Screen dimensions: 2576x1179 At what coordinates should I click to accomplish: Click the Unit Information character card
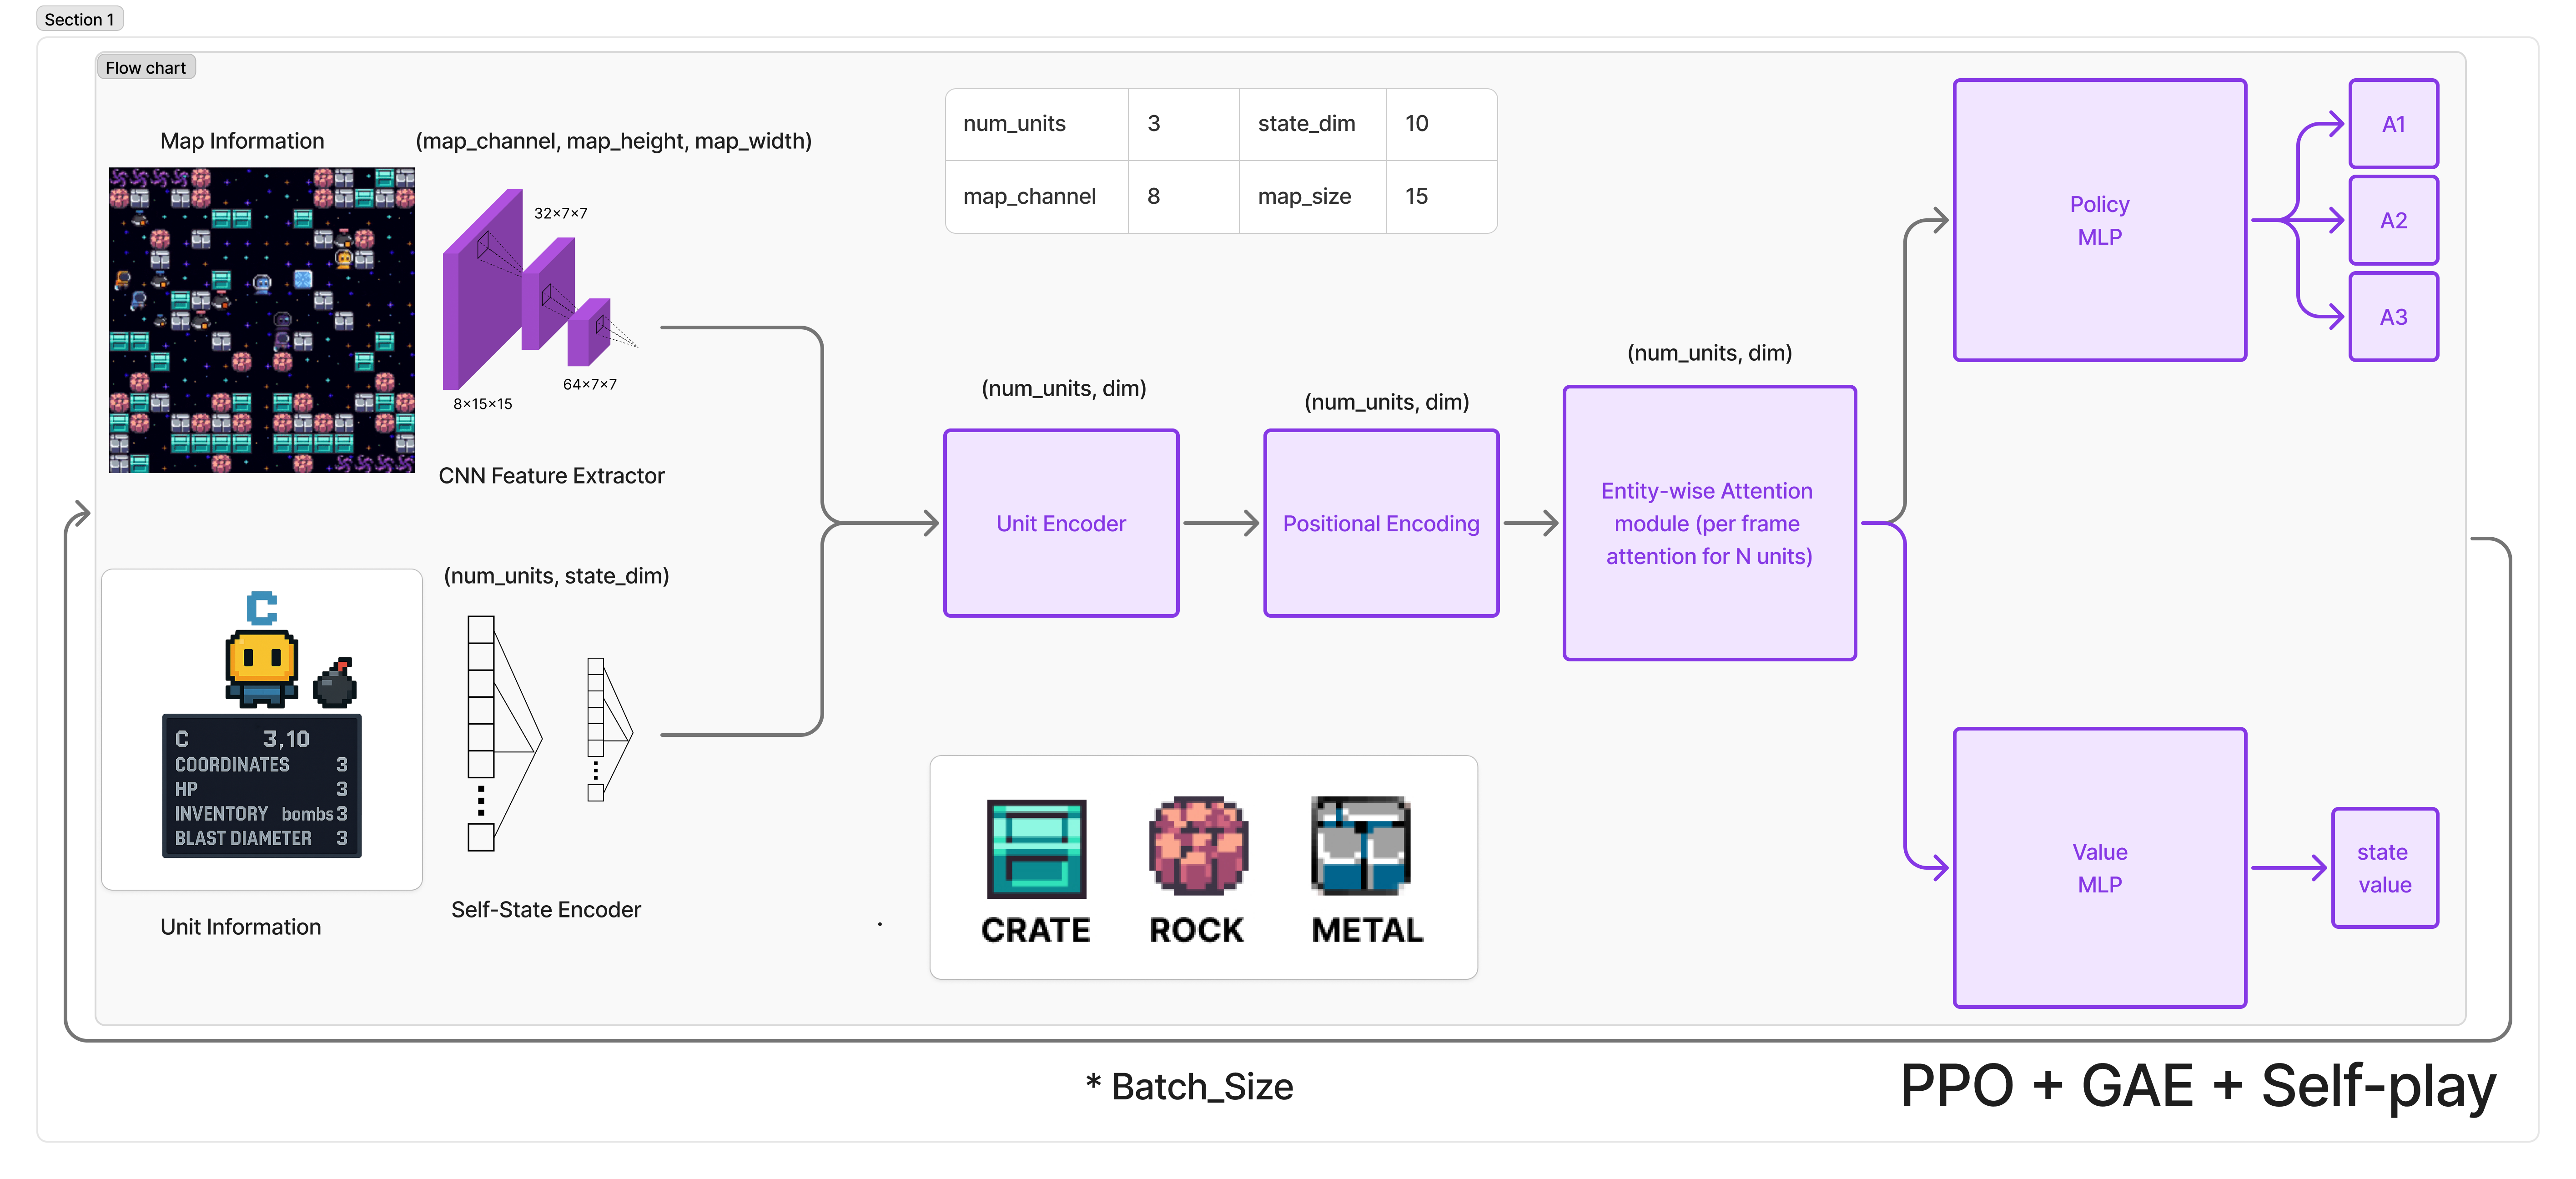click(x=262, y=729)
